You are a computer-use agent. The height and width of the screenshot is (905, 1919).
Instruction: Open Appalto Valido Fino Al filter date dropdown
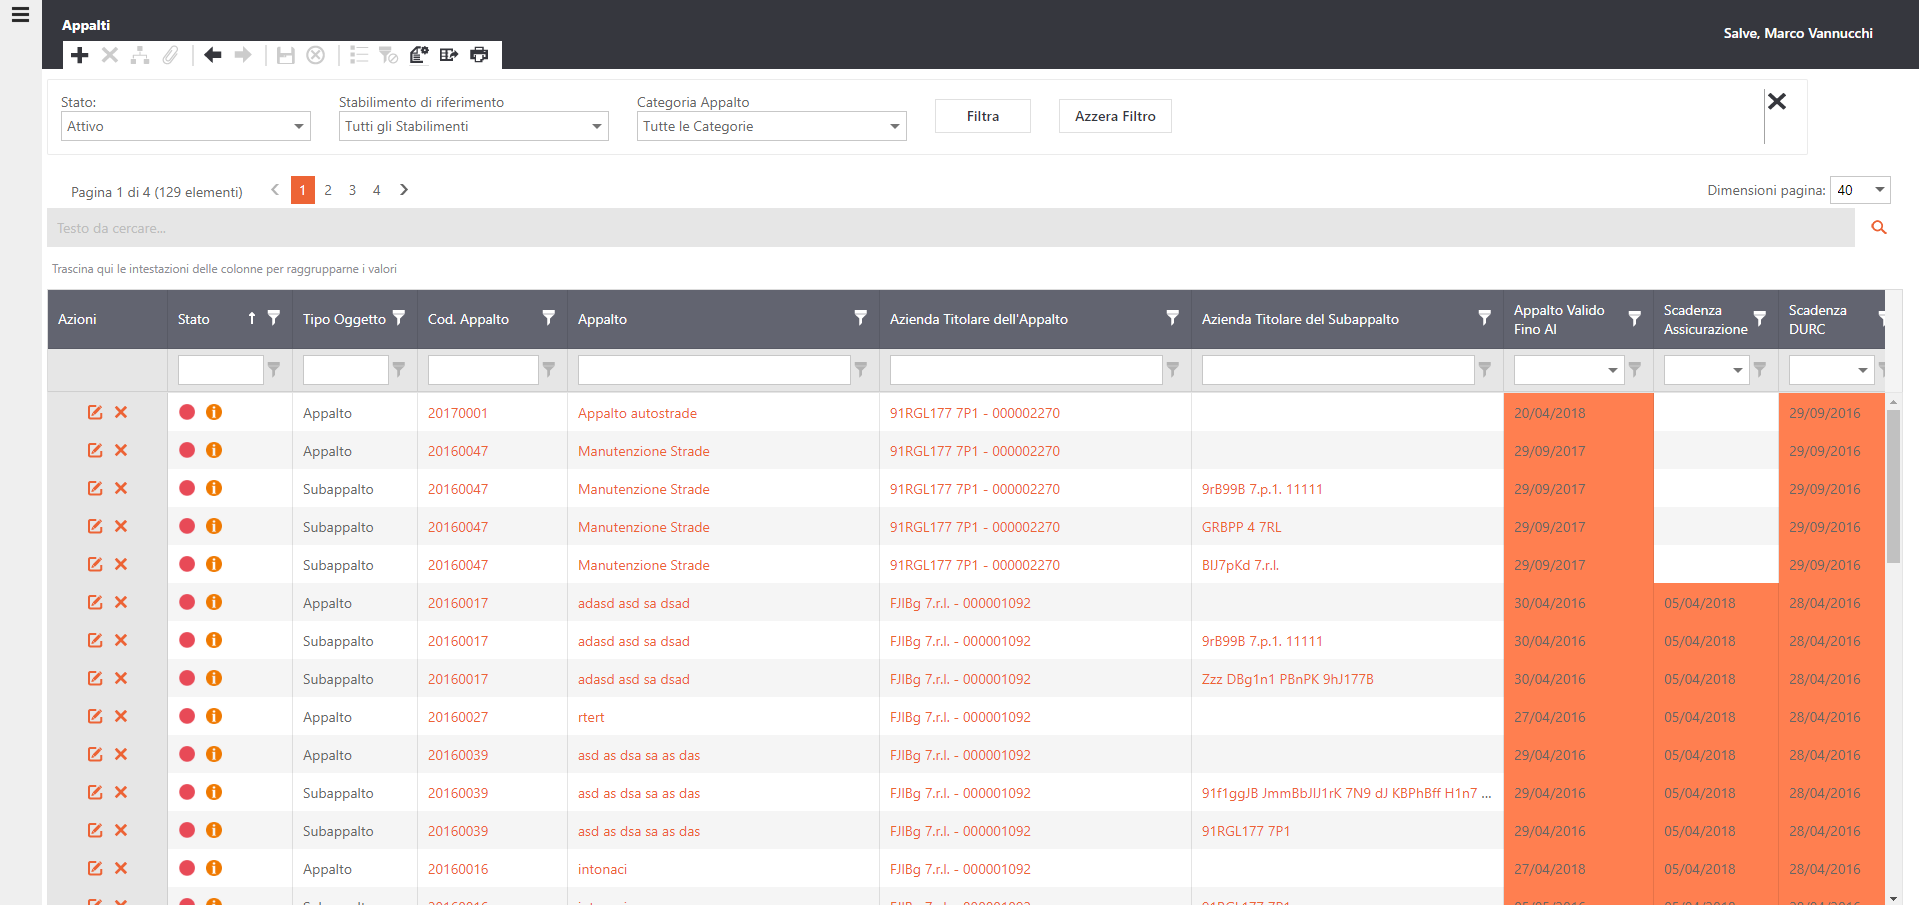tap(1612, 370)
